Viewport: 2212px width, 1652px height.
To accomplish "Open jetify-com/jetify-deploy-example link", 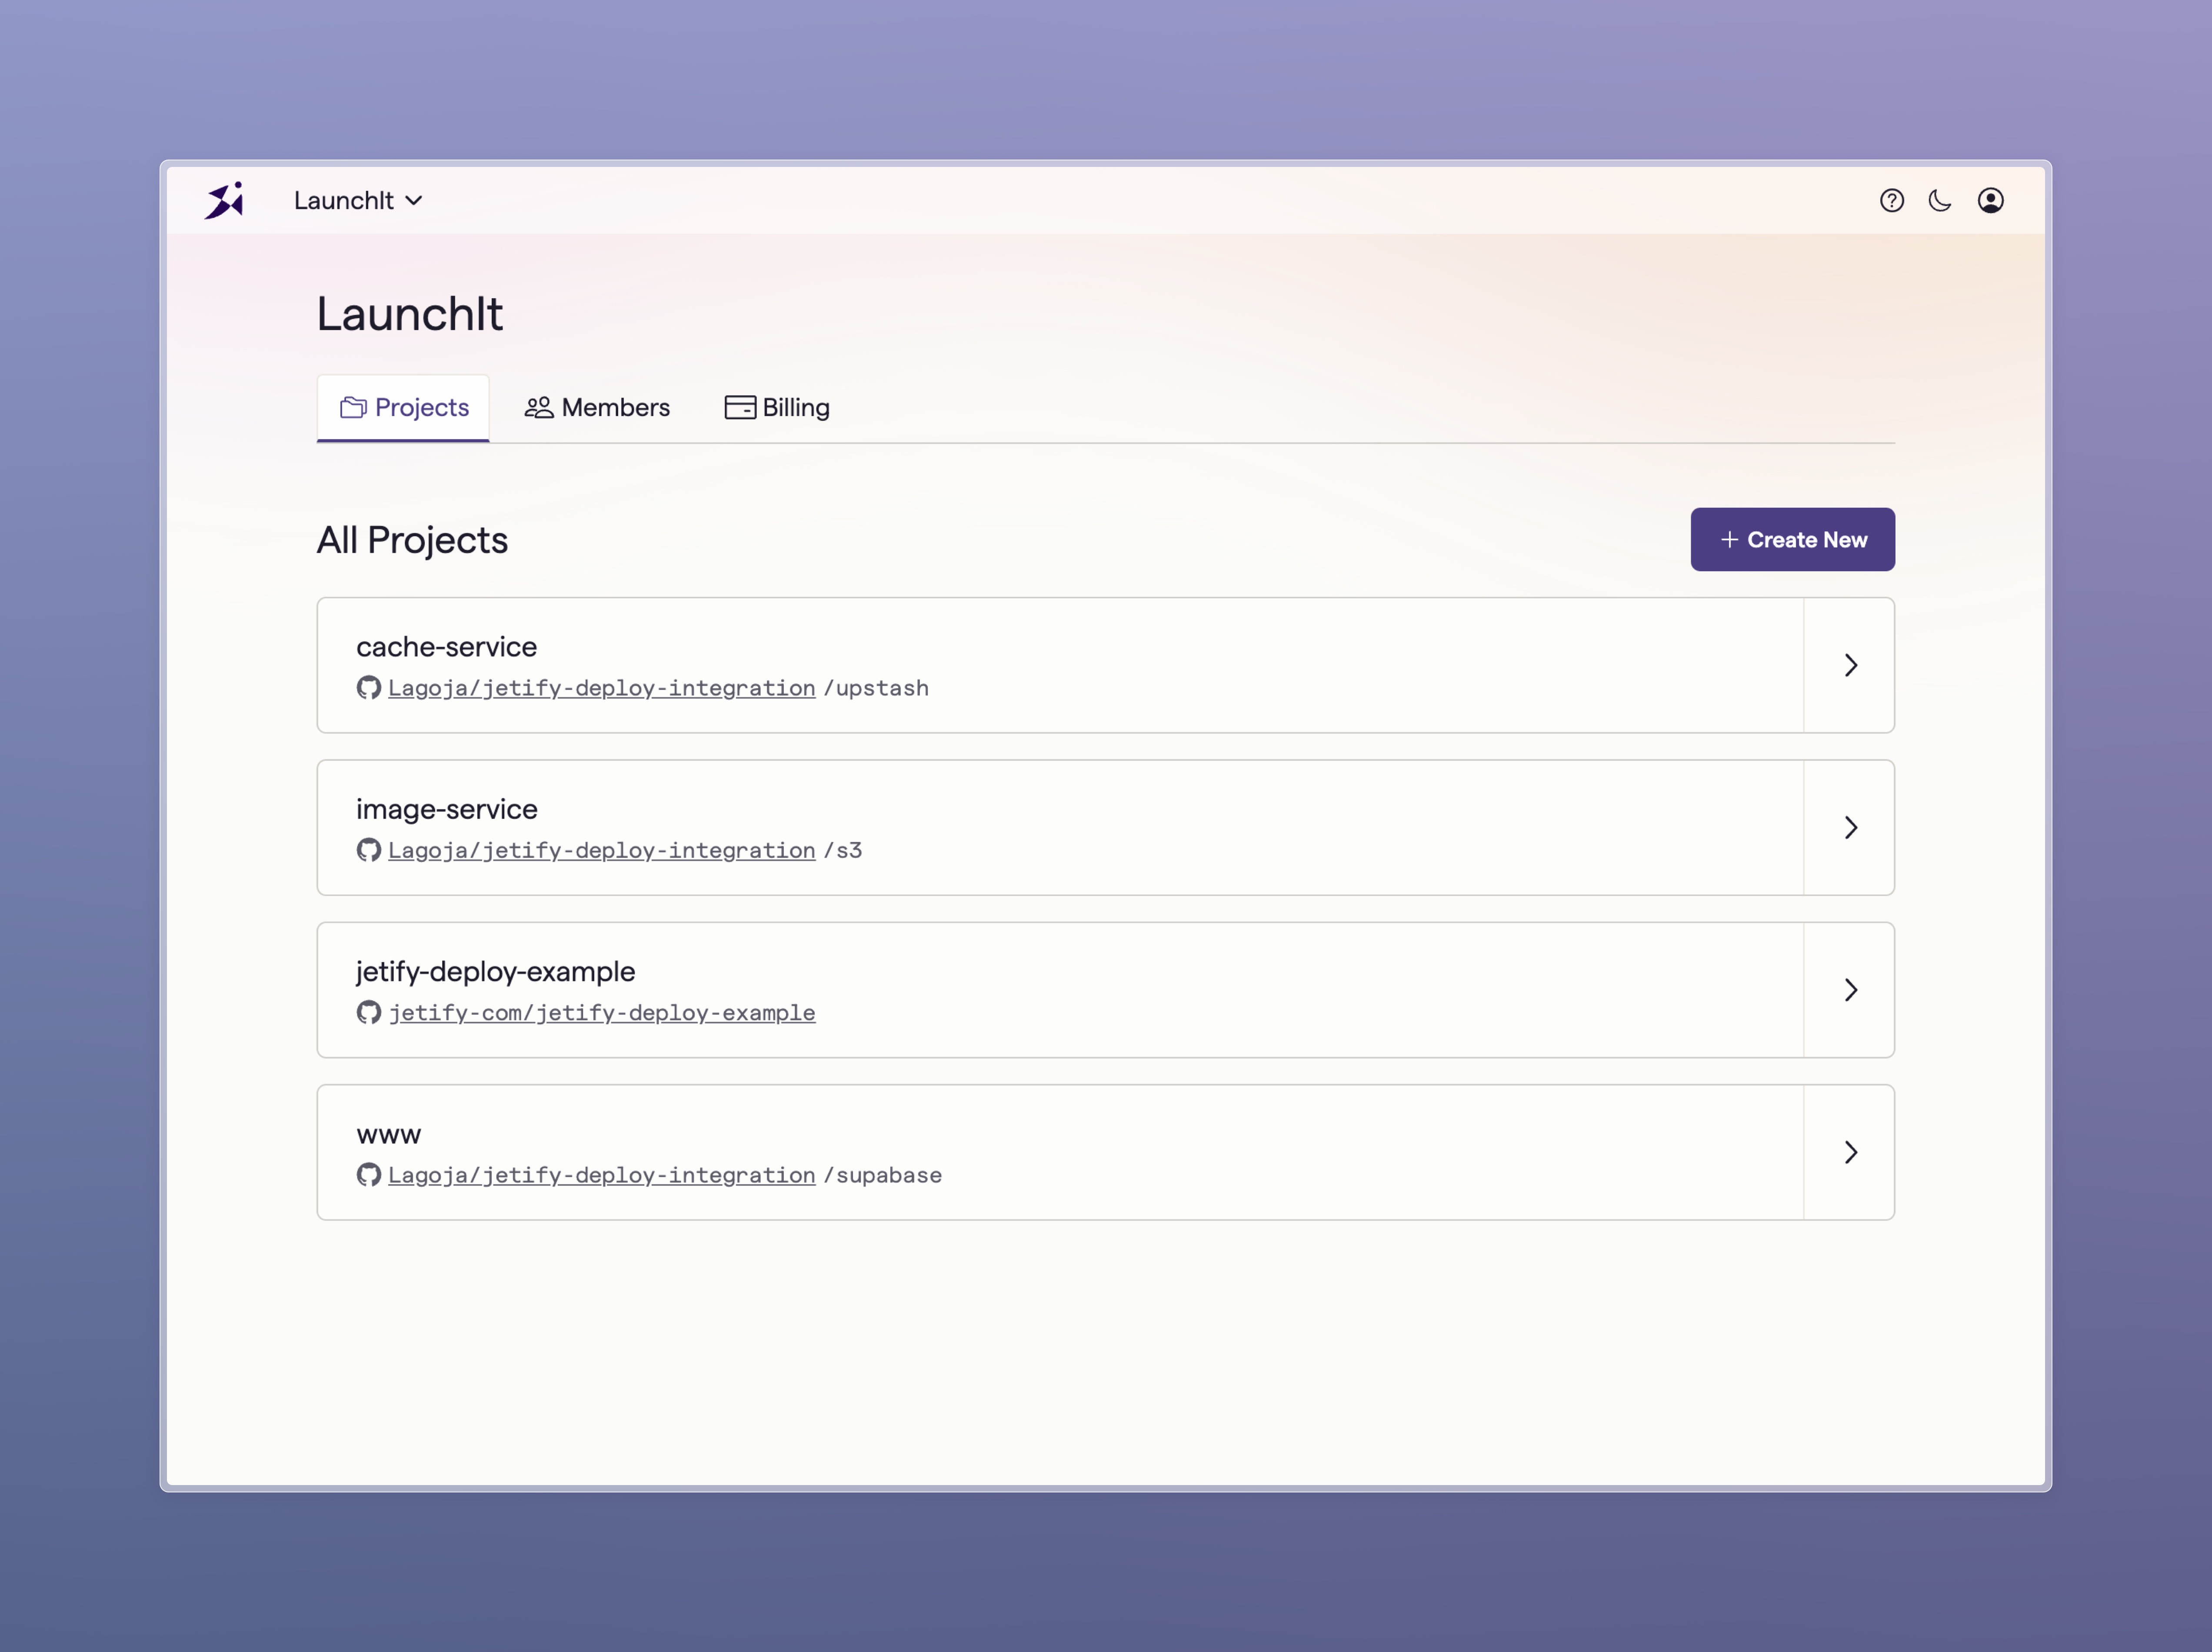I will [x=602, y=1012].
